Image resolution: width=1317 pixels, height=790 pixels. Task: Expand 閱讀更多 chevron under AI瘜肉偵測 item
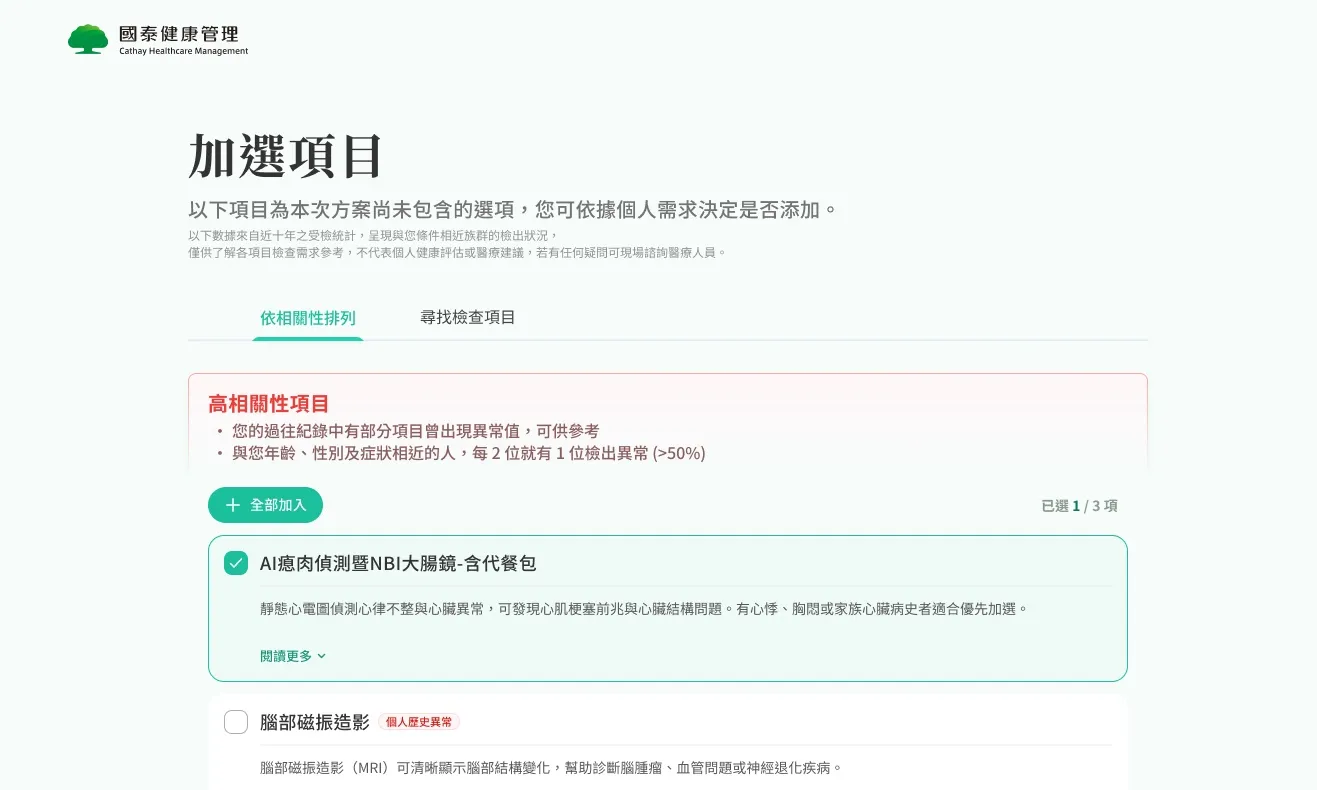click(x=321, y=656)
